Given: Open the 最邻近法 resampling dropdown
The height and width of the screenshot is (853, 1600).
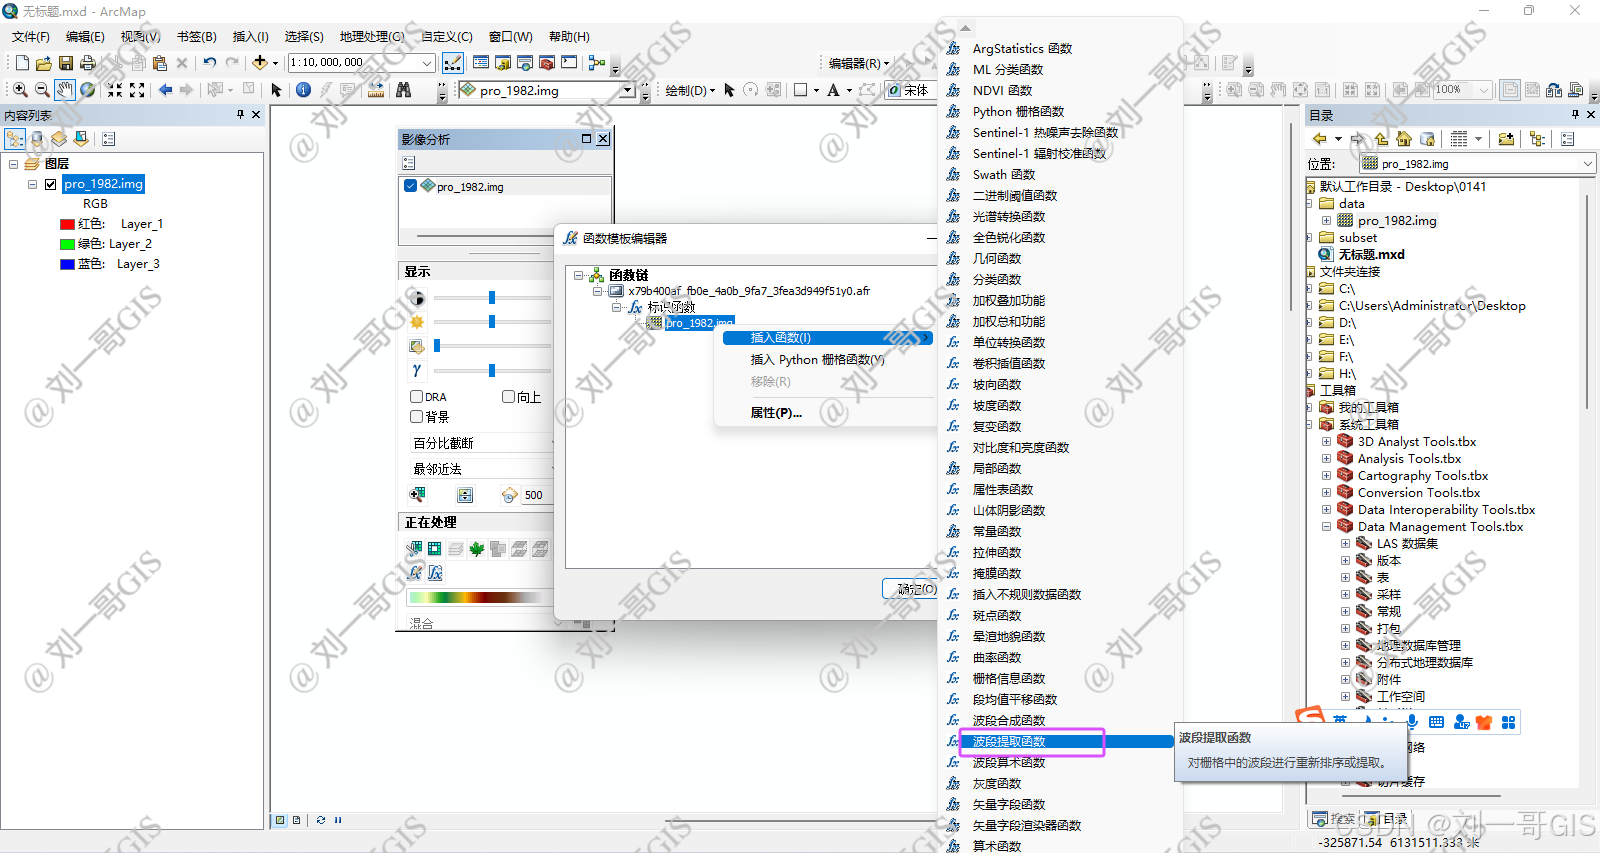Looking at the screenshot, I should point(481,469).
